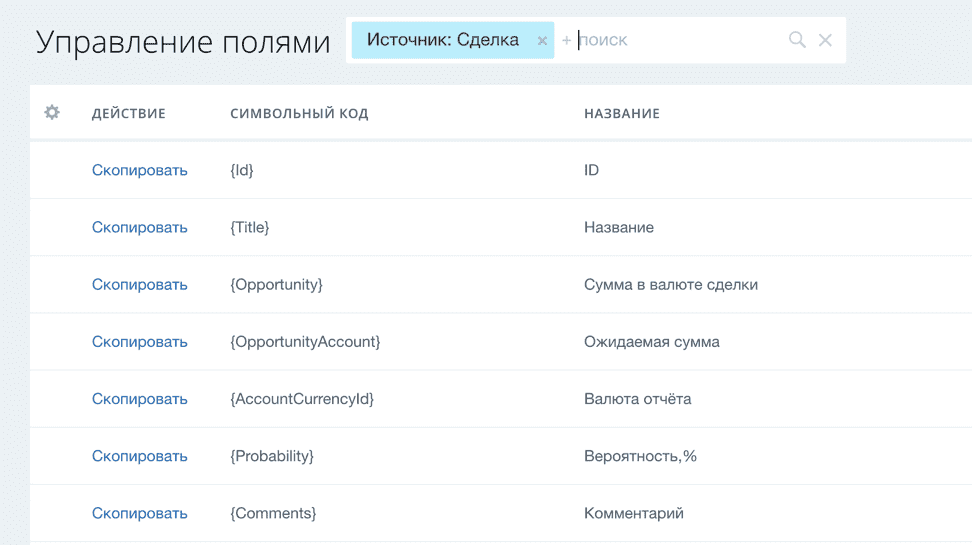The height and width of the screenshot is (545, 972).
Task: Copy the {Comments} field code
Action: (x=139, y=513)
